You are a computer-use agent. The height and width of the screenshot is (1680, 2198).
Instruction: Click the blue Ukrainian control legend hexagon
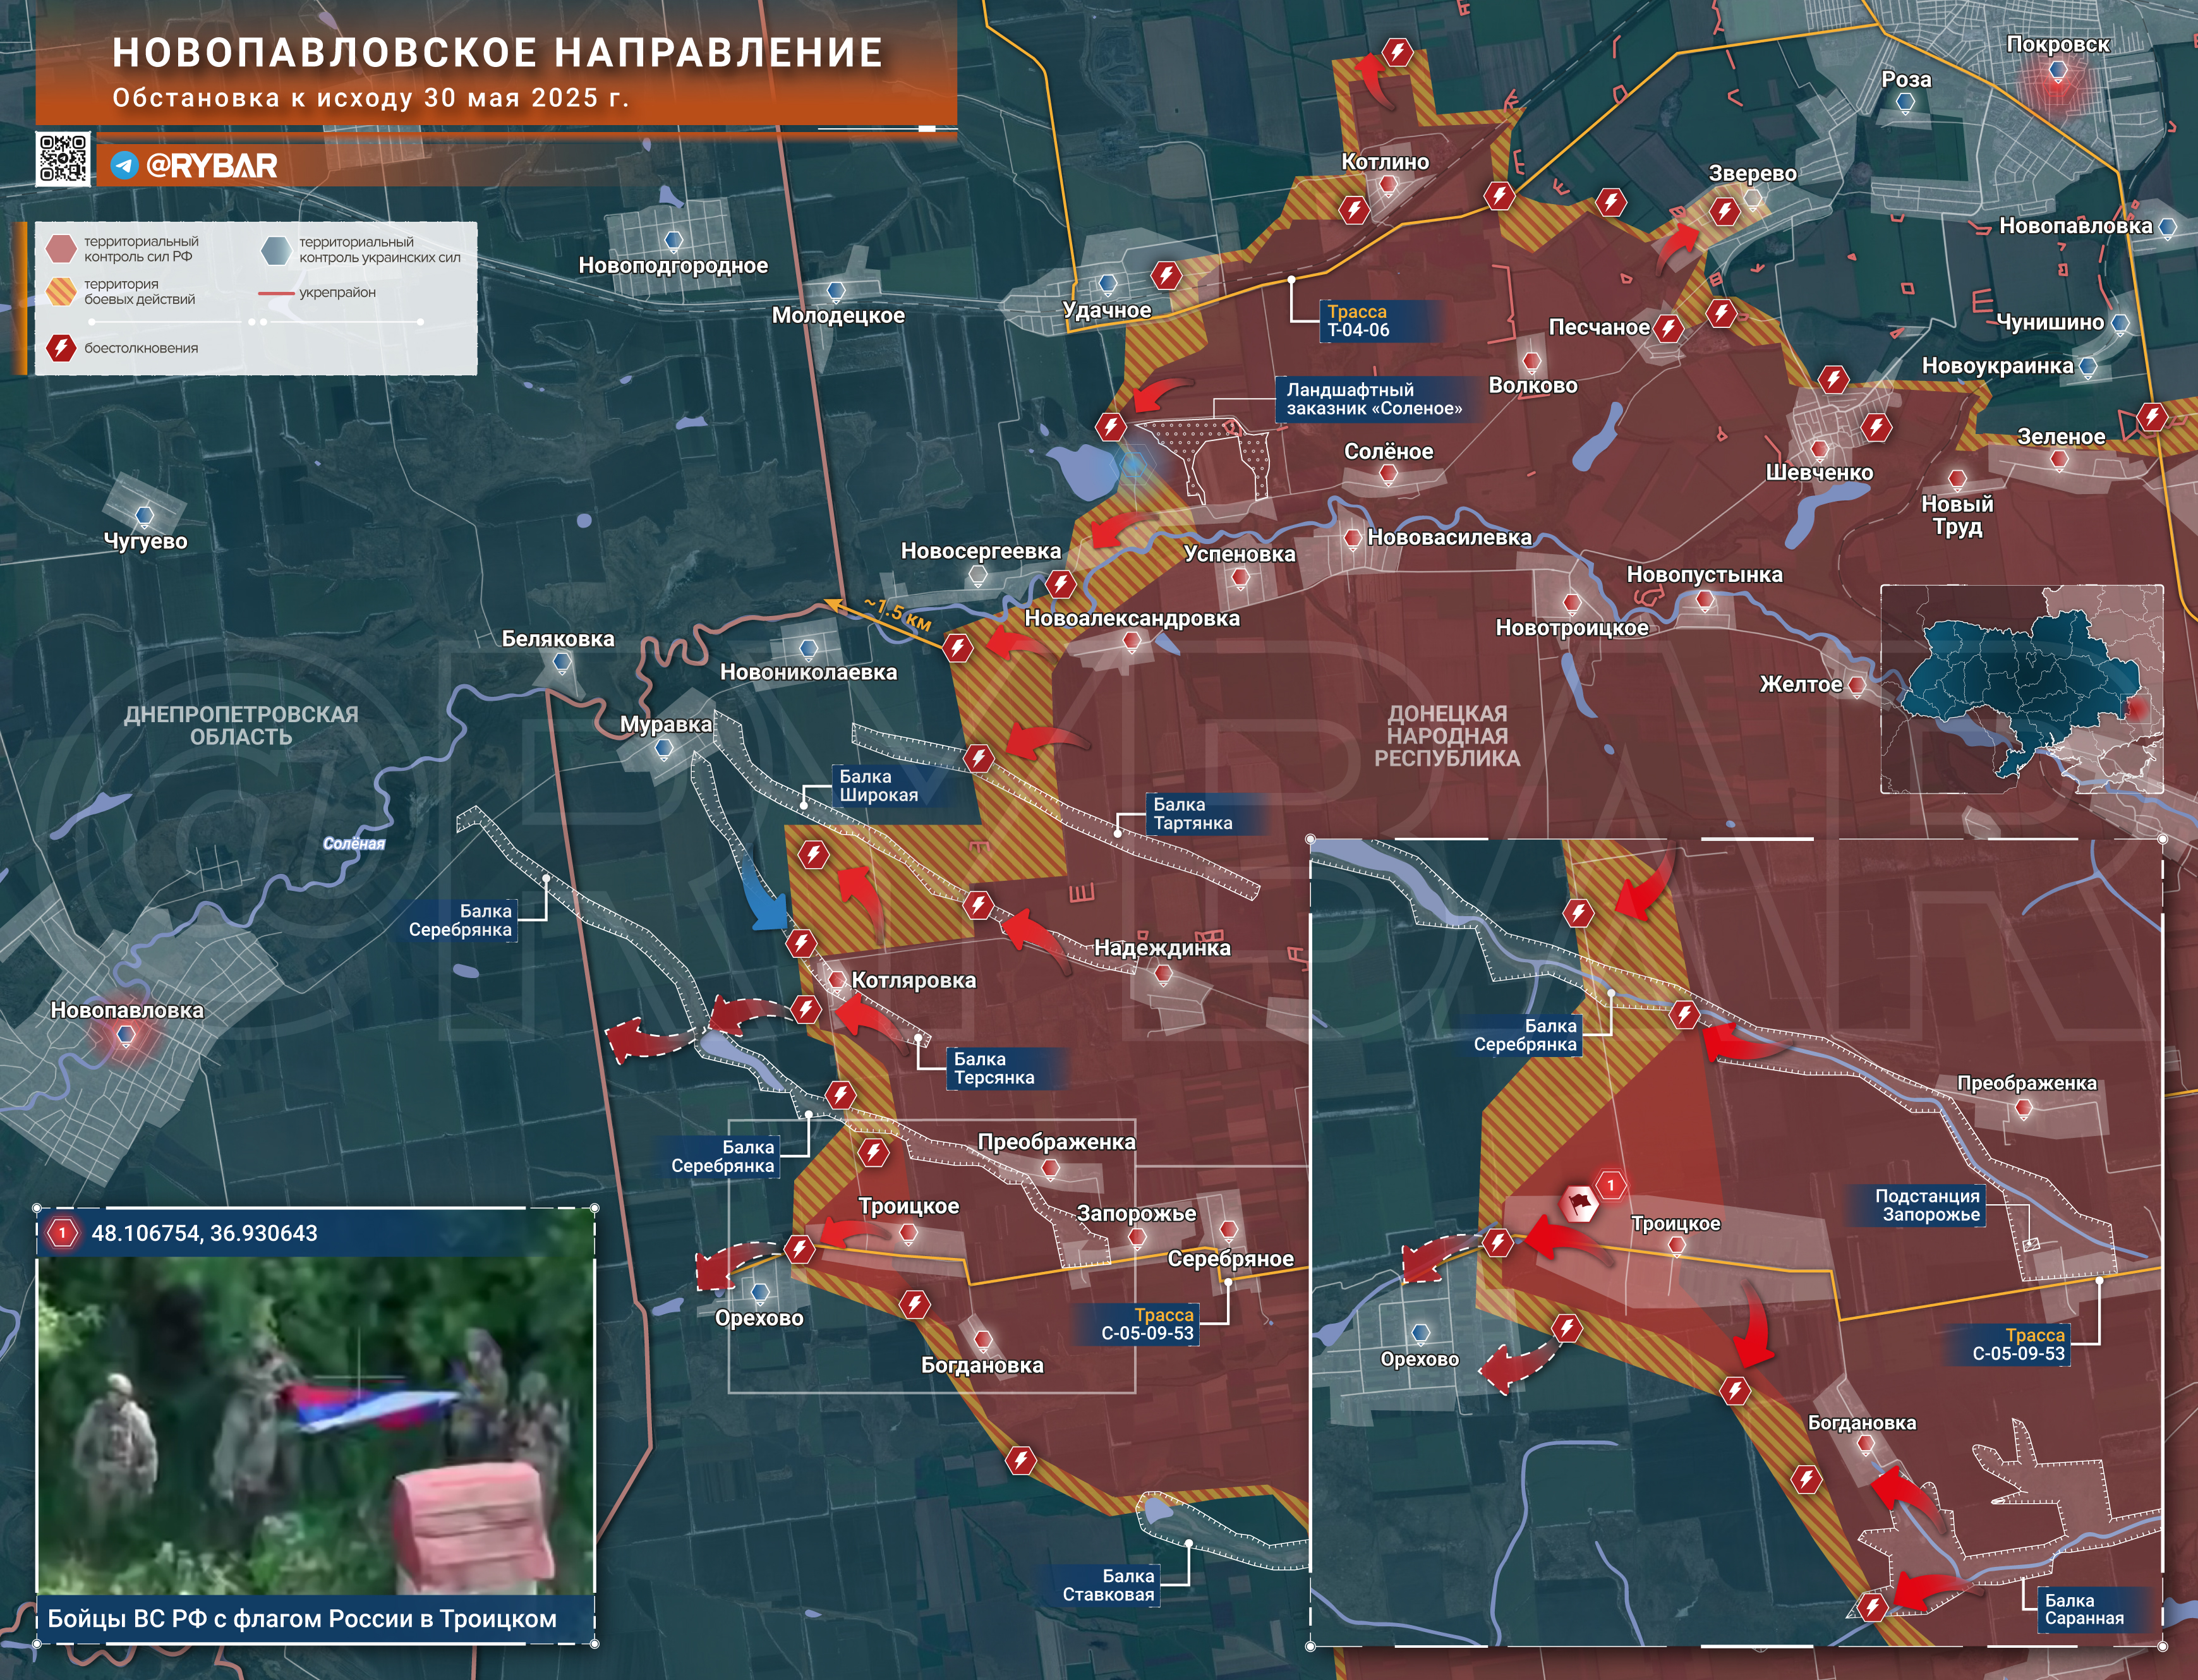click(x=276, y=249)
